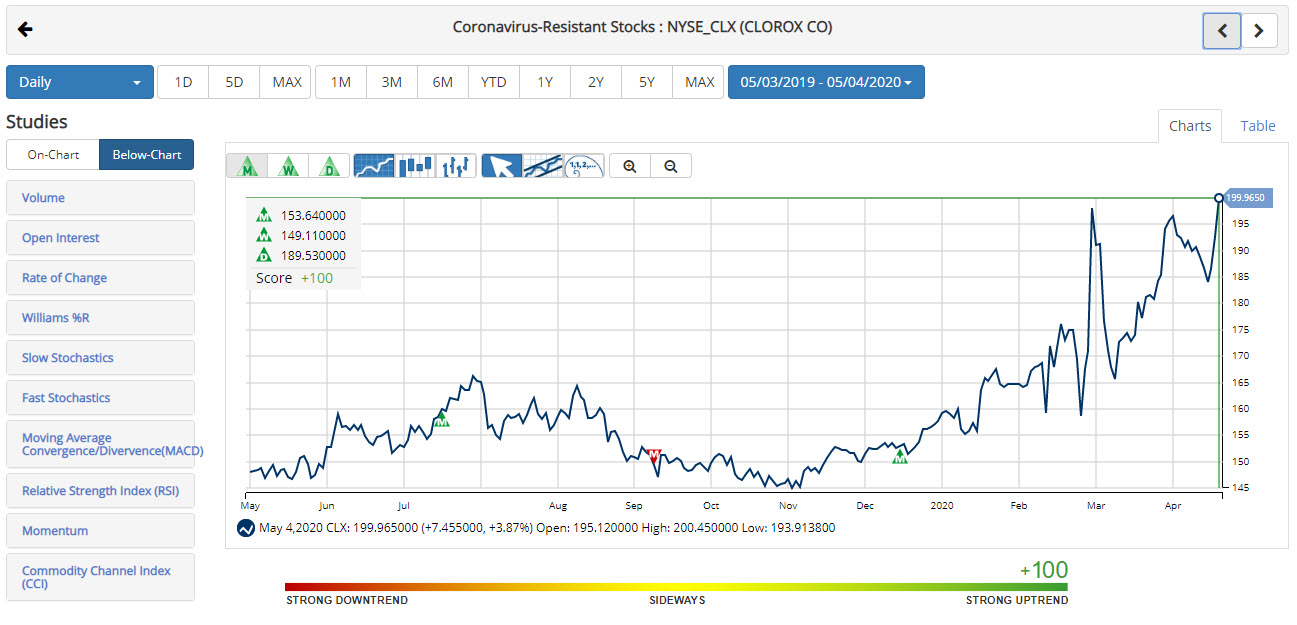
Task: Select the MAX range next to 5D
Action: [286, 82]
